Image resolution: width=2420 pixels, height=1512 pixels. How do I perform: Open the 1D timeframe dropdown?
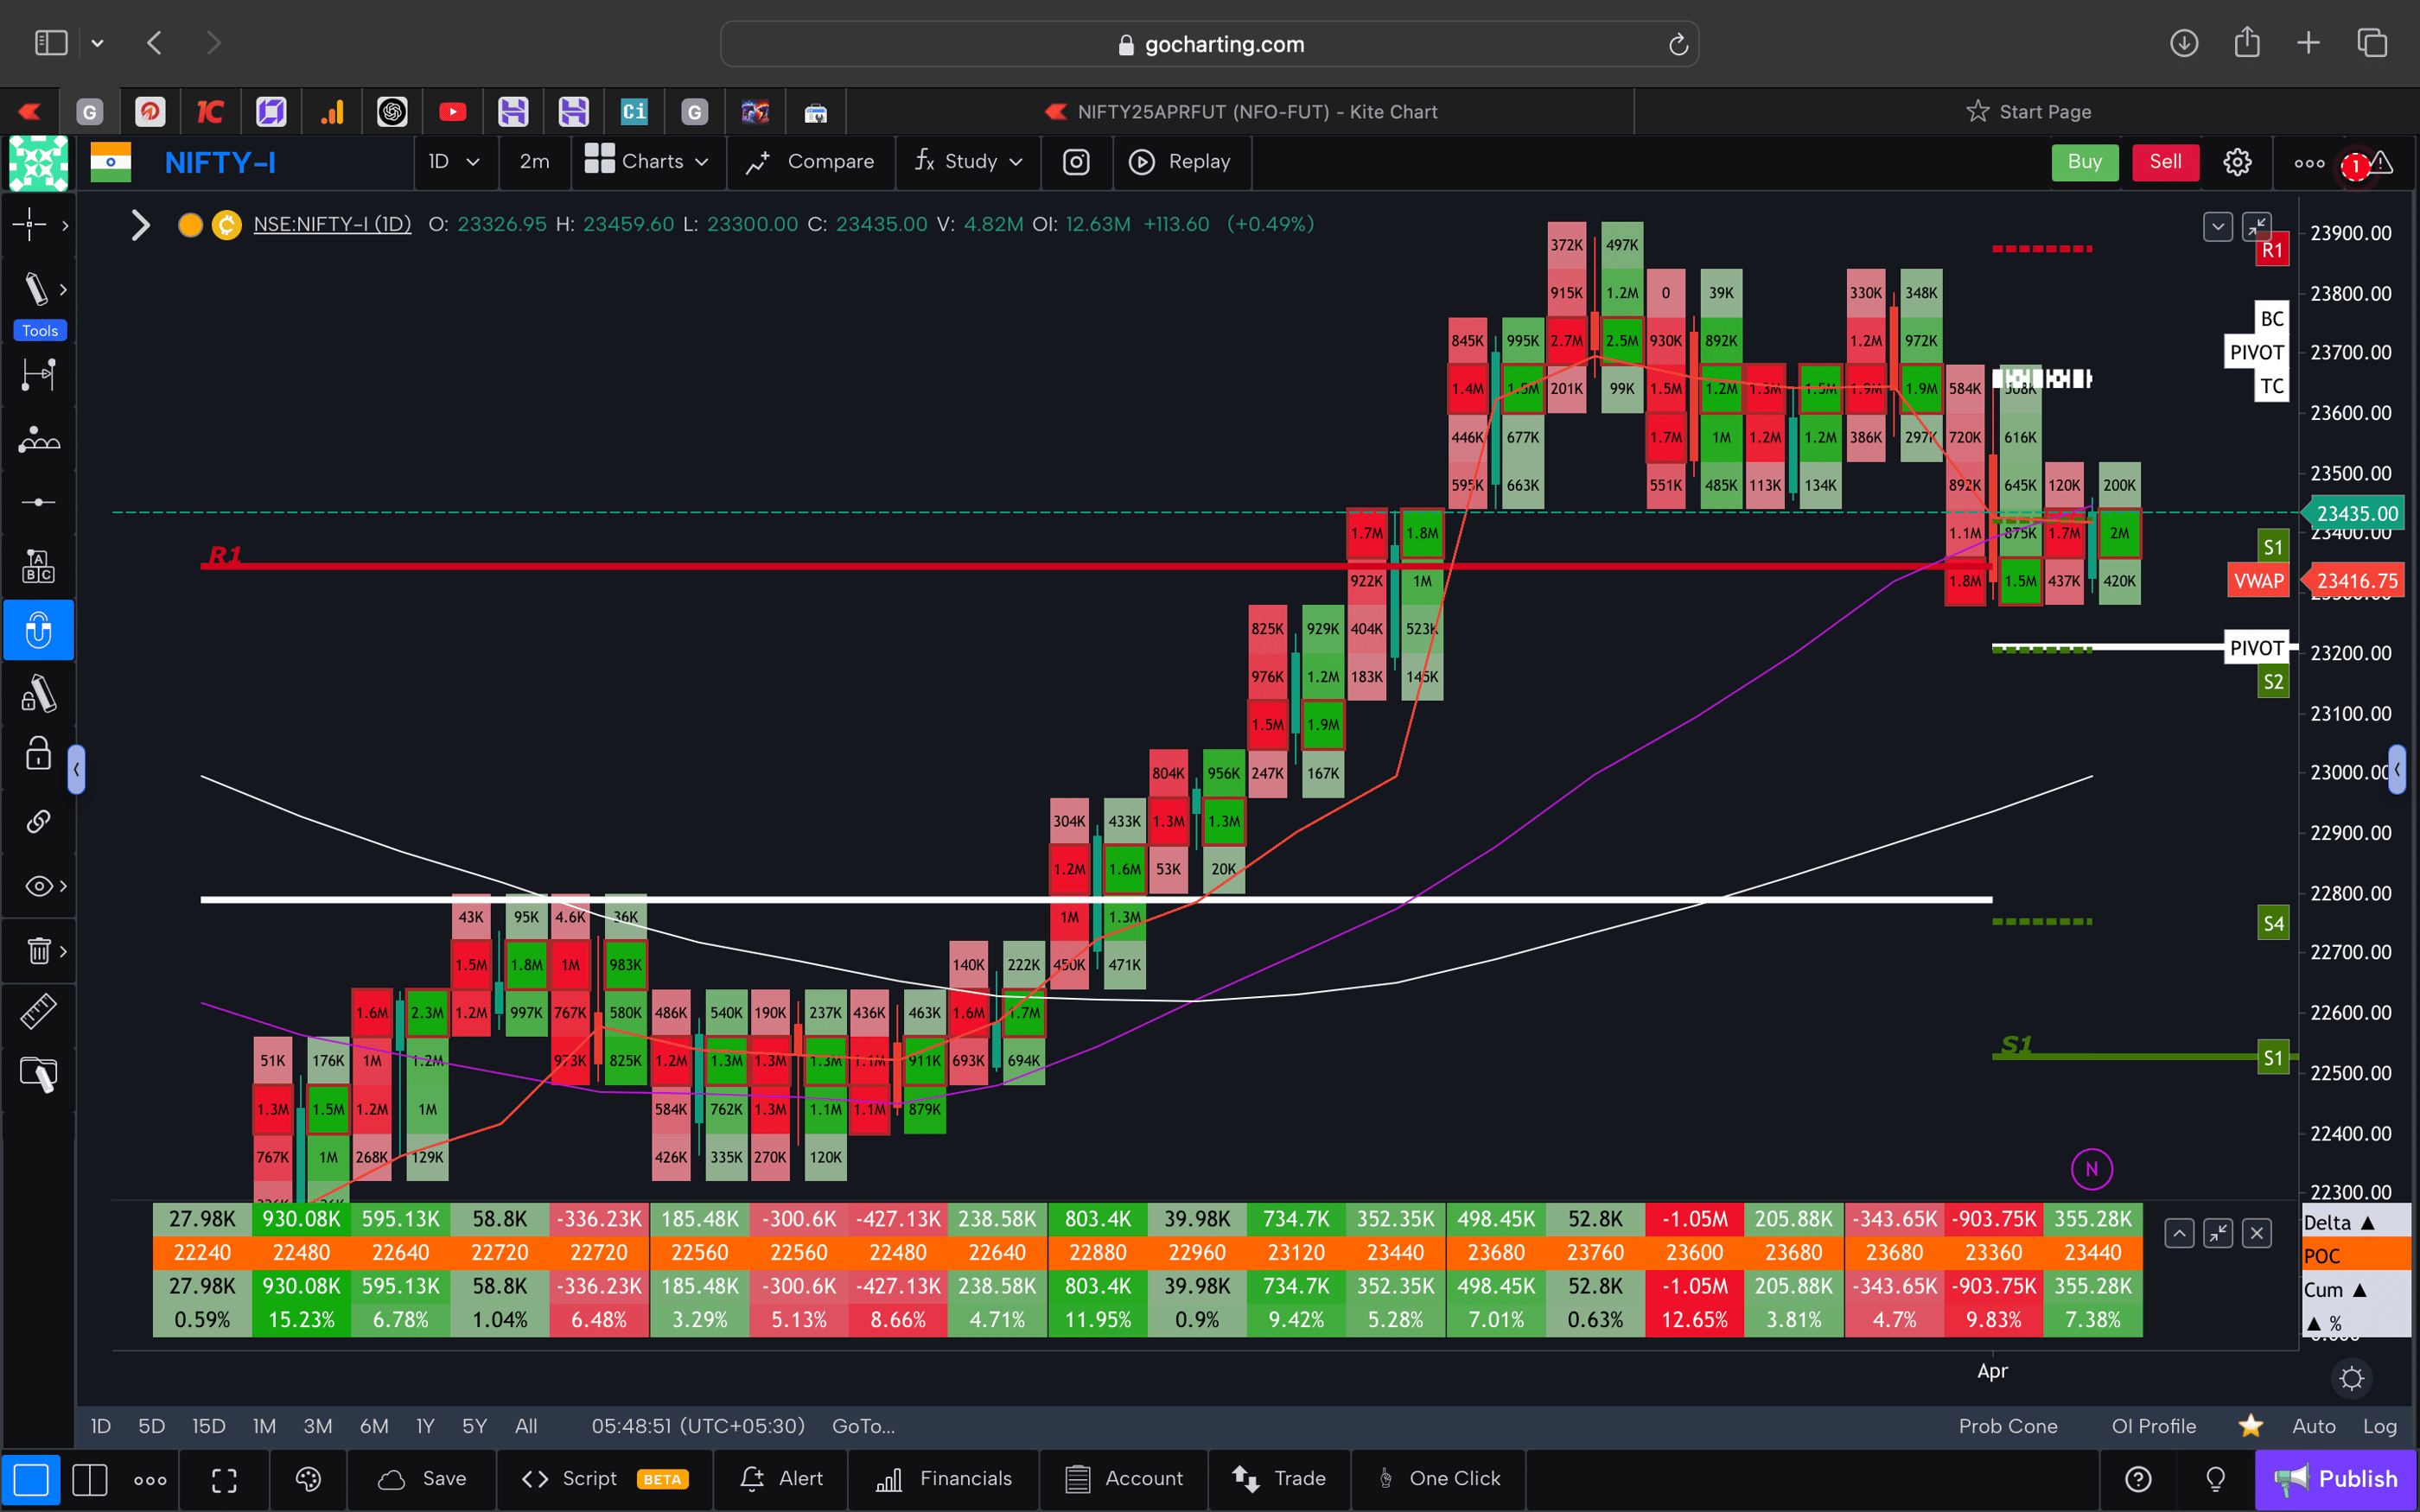click(455, 161)
